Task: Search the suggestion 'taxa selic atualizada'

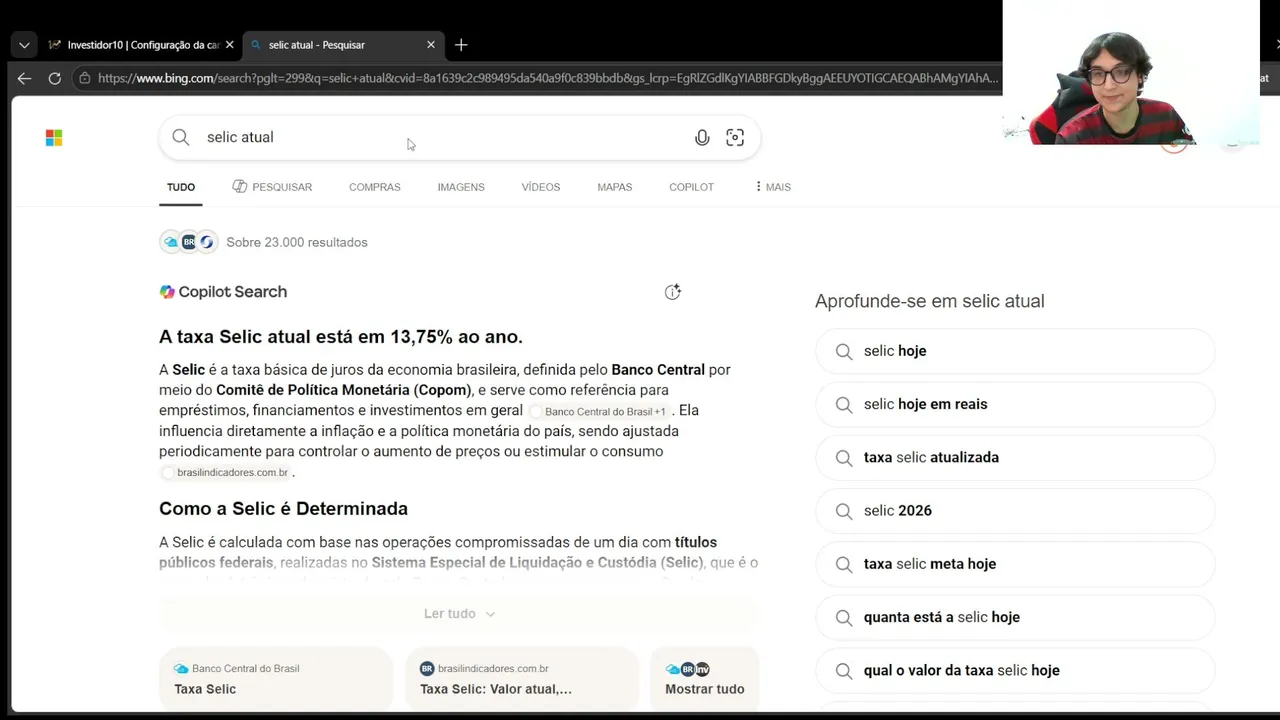Action: pos(1015,457)
